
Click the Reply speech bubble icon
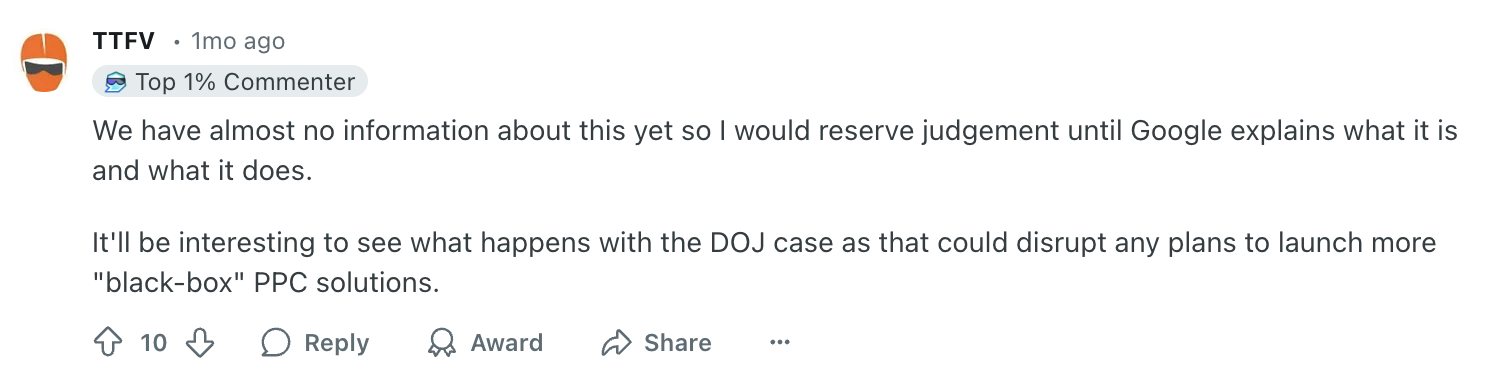(275, 343)
